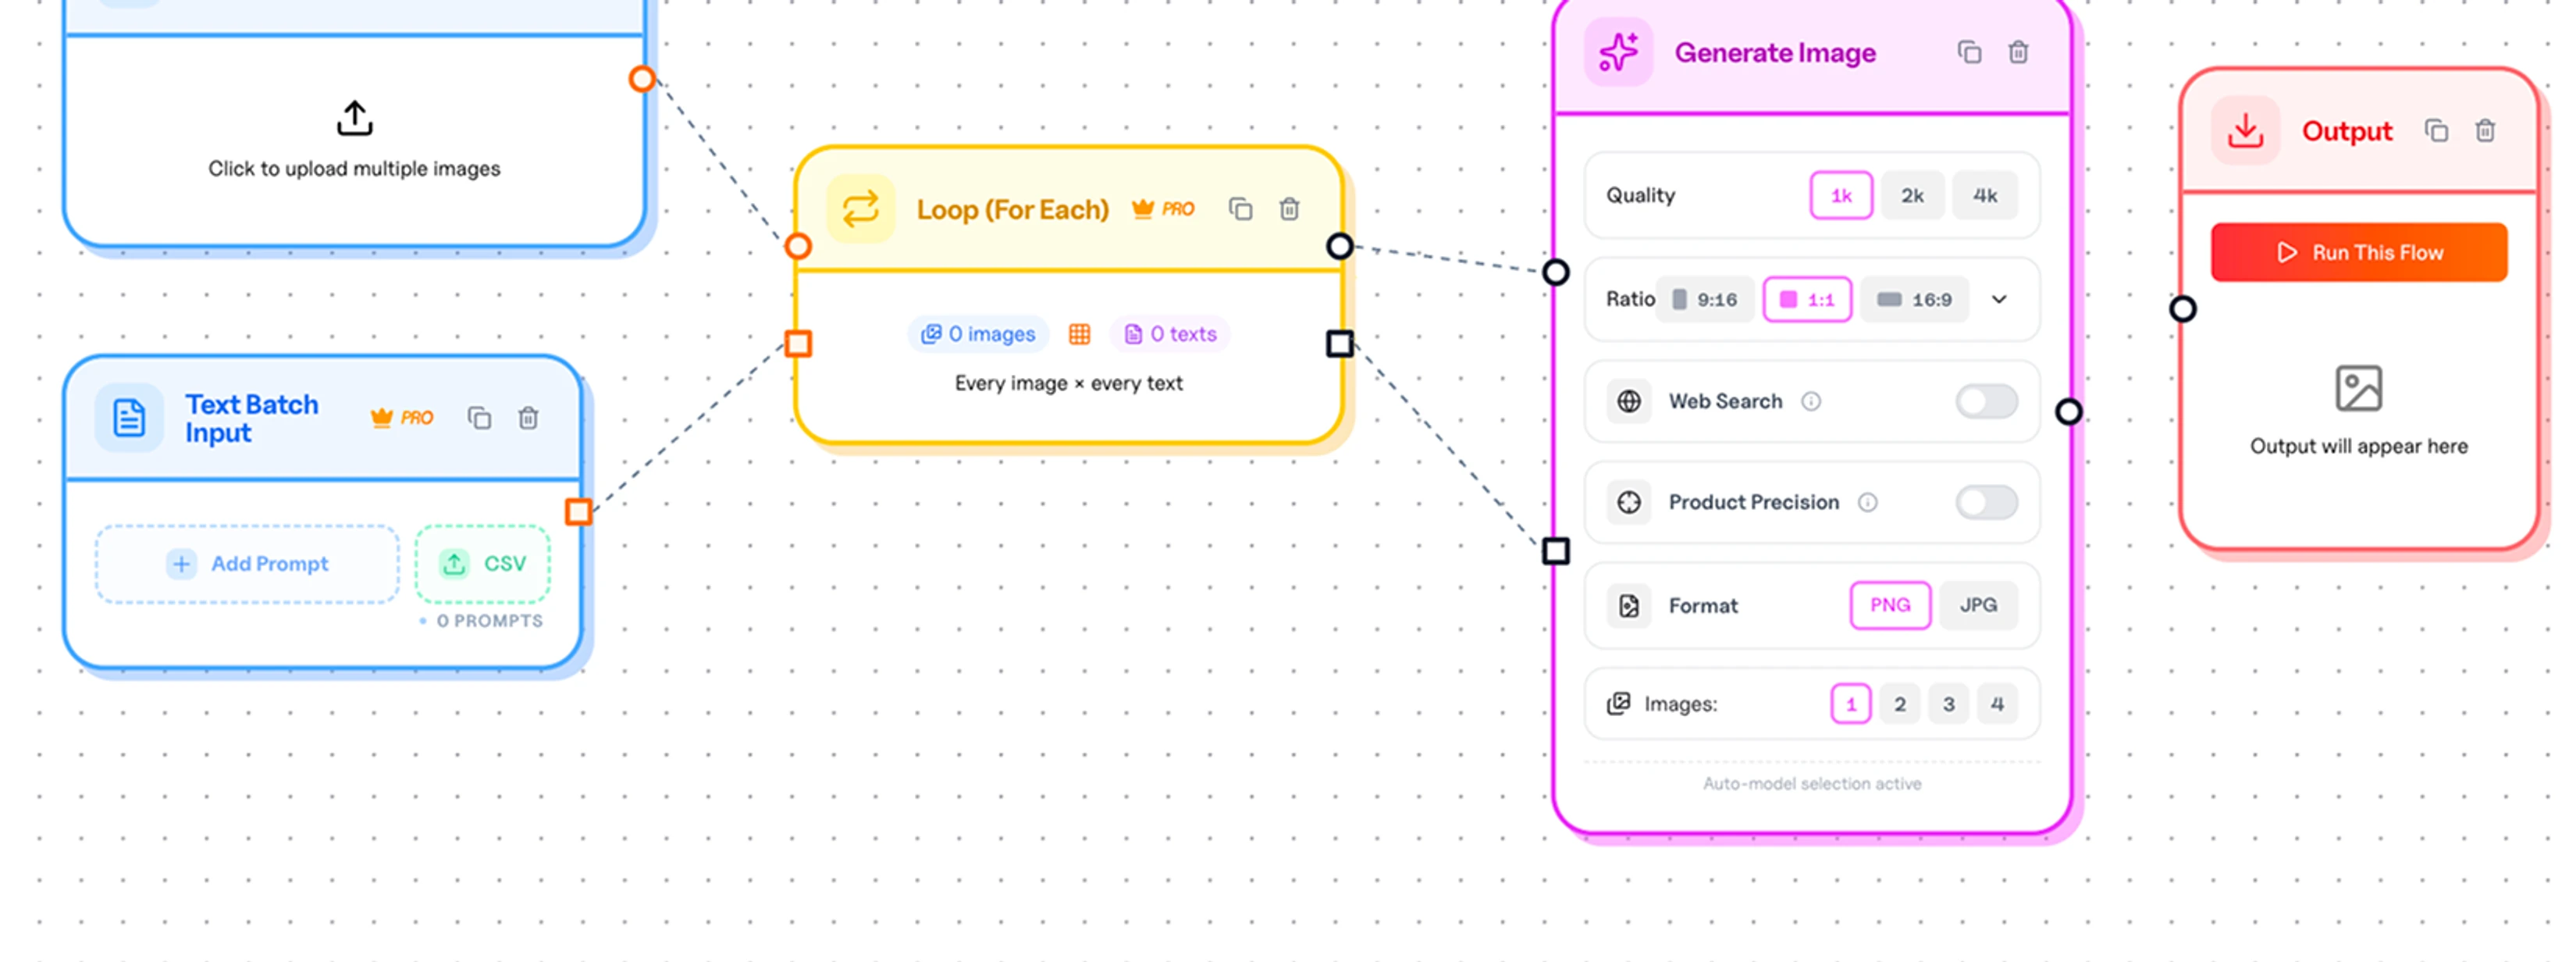Choose the 1:1 aspect ratio

(1807, 299)
